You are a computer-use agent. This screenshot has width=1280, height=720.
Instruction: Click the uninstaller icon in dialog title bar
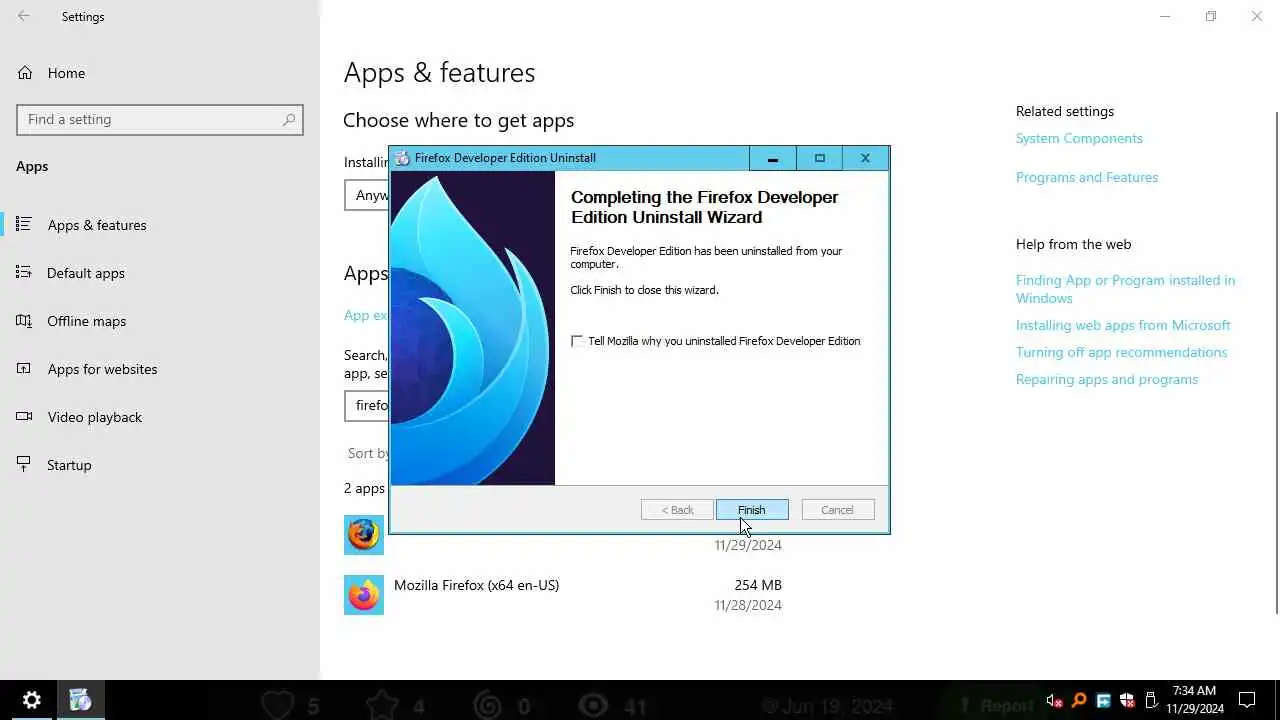coord(402,158)
